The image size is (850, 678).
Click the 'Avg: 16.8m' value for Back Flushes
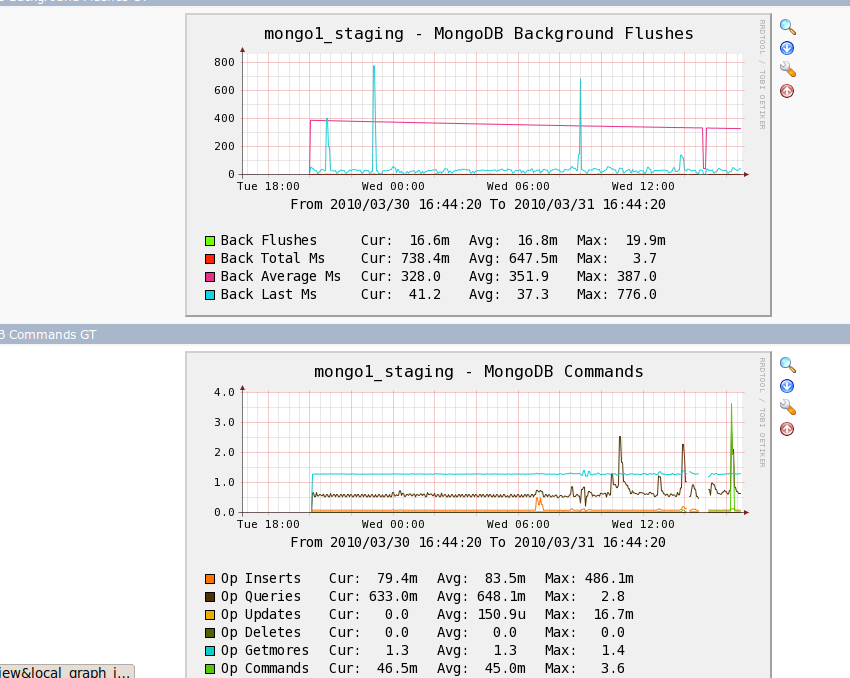pos(513,240)
